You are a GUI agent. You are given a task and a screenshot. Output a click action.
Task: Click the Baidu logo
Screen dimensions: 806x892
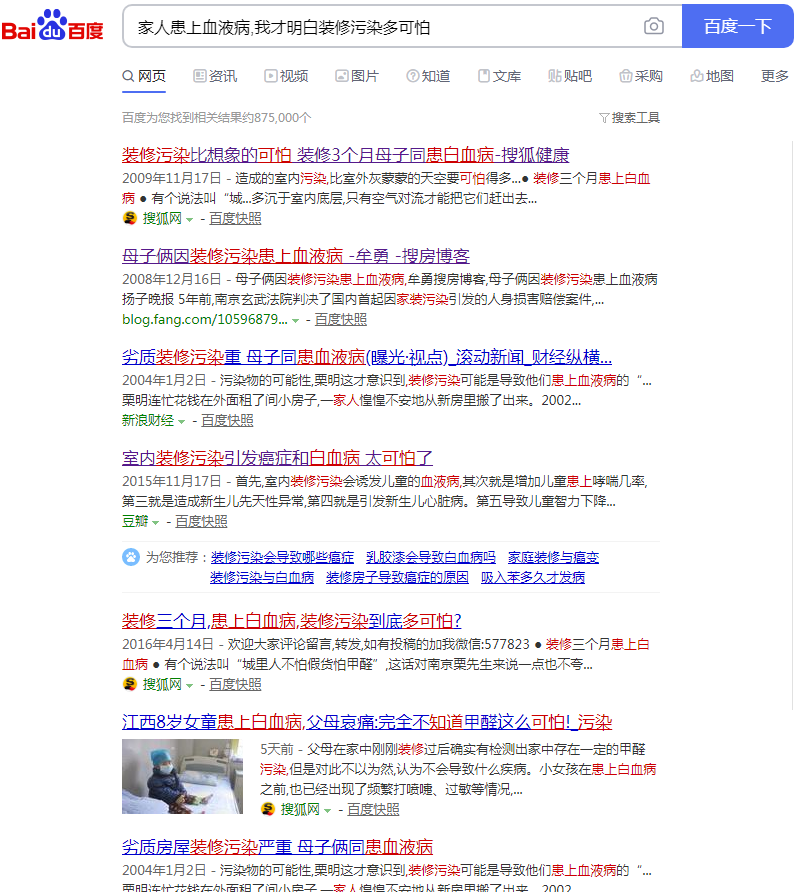(52, 26)
